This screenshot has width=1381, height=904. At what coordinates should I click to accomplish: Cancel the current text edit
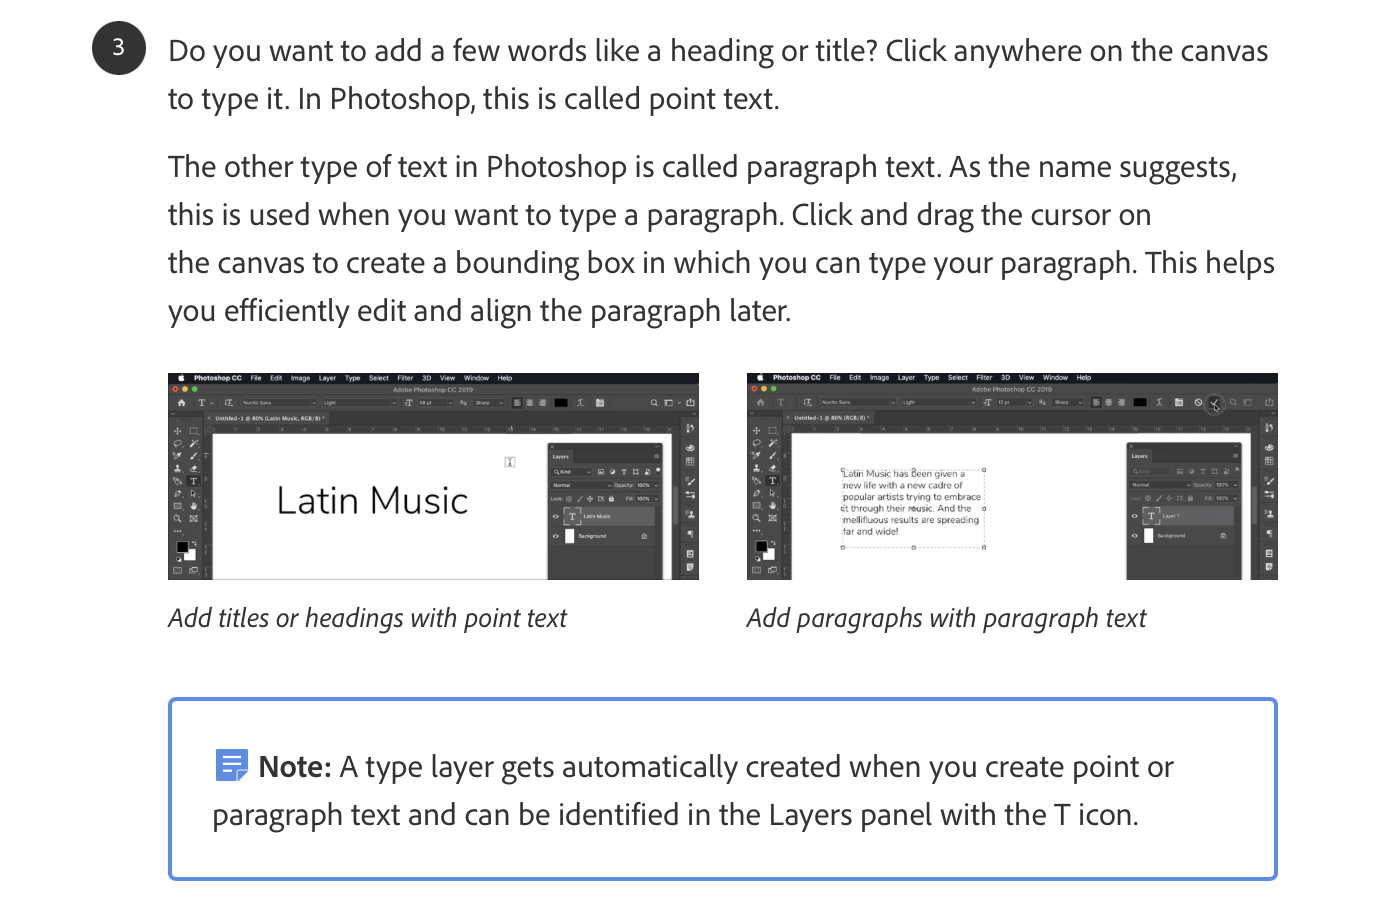tap(1198, 401)
